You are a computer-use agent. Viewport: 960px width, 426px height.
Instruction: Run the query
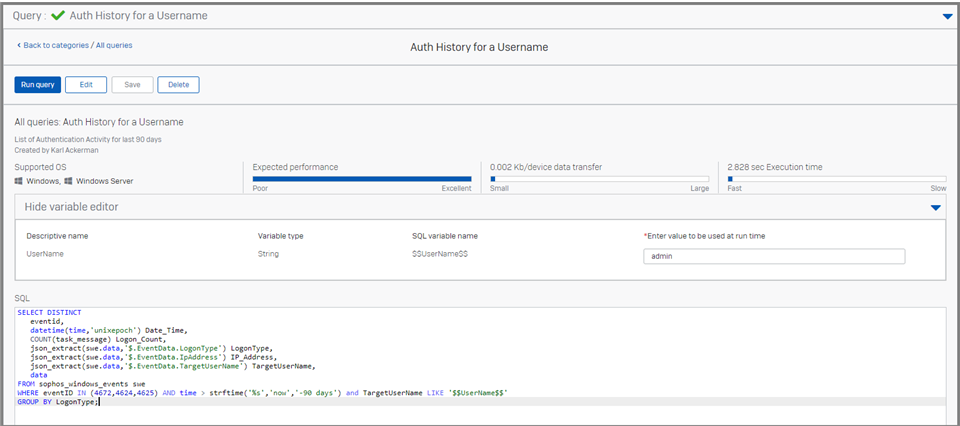point(37,84)
